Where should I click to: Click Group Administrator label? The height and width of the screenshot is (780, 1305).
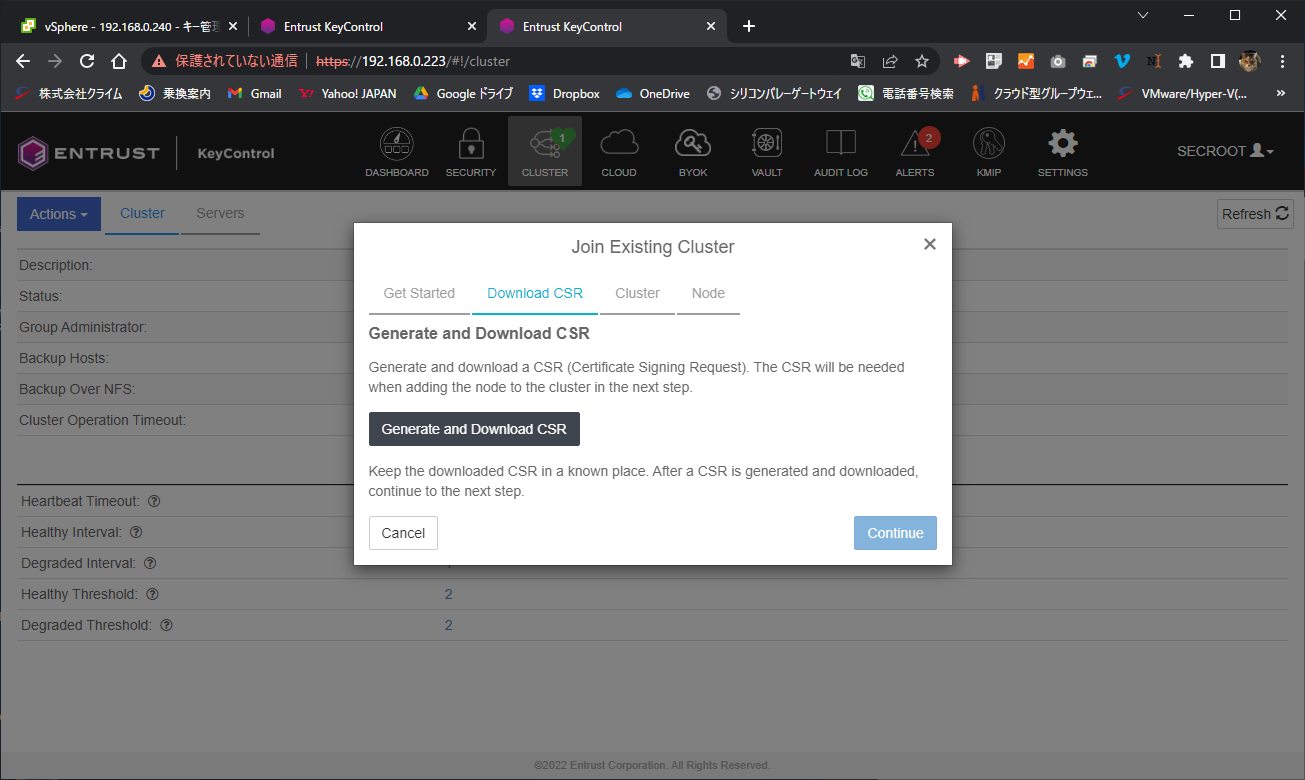[83, 327]
